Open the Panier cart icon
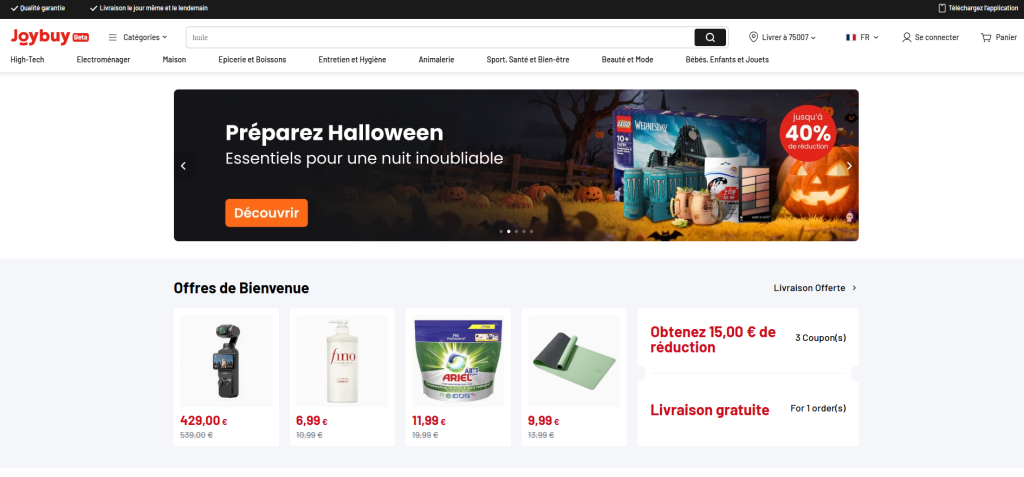Image resolution: width=1024 pixels, height=477 pixels. 985,37
